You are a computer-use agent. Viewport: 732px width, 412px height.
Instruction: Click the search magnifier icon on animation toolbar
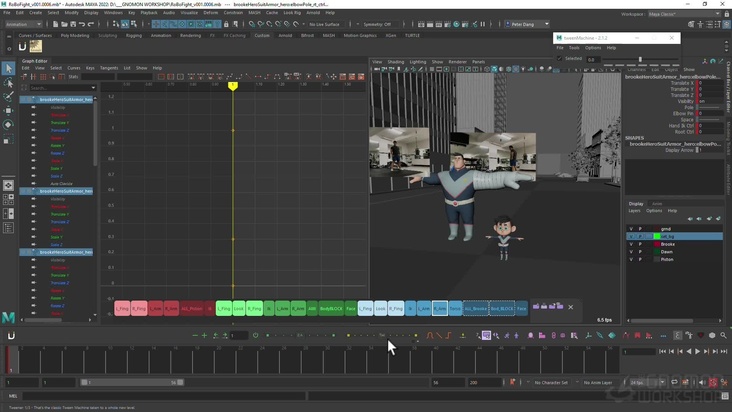(x=723, y=335)
